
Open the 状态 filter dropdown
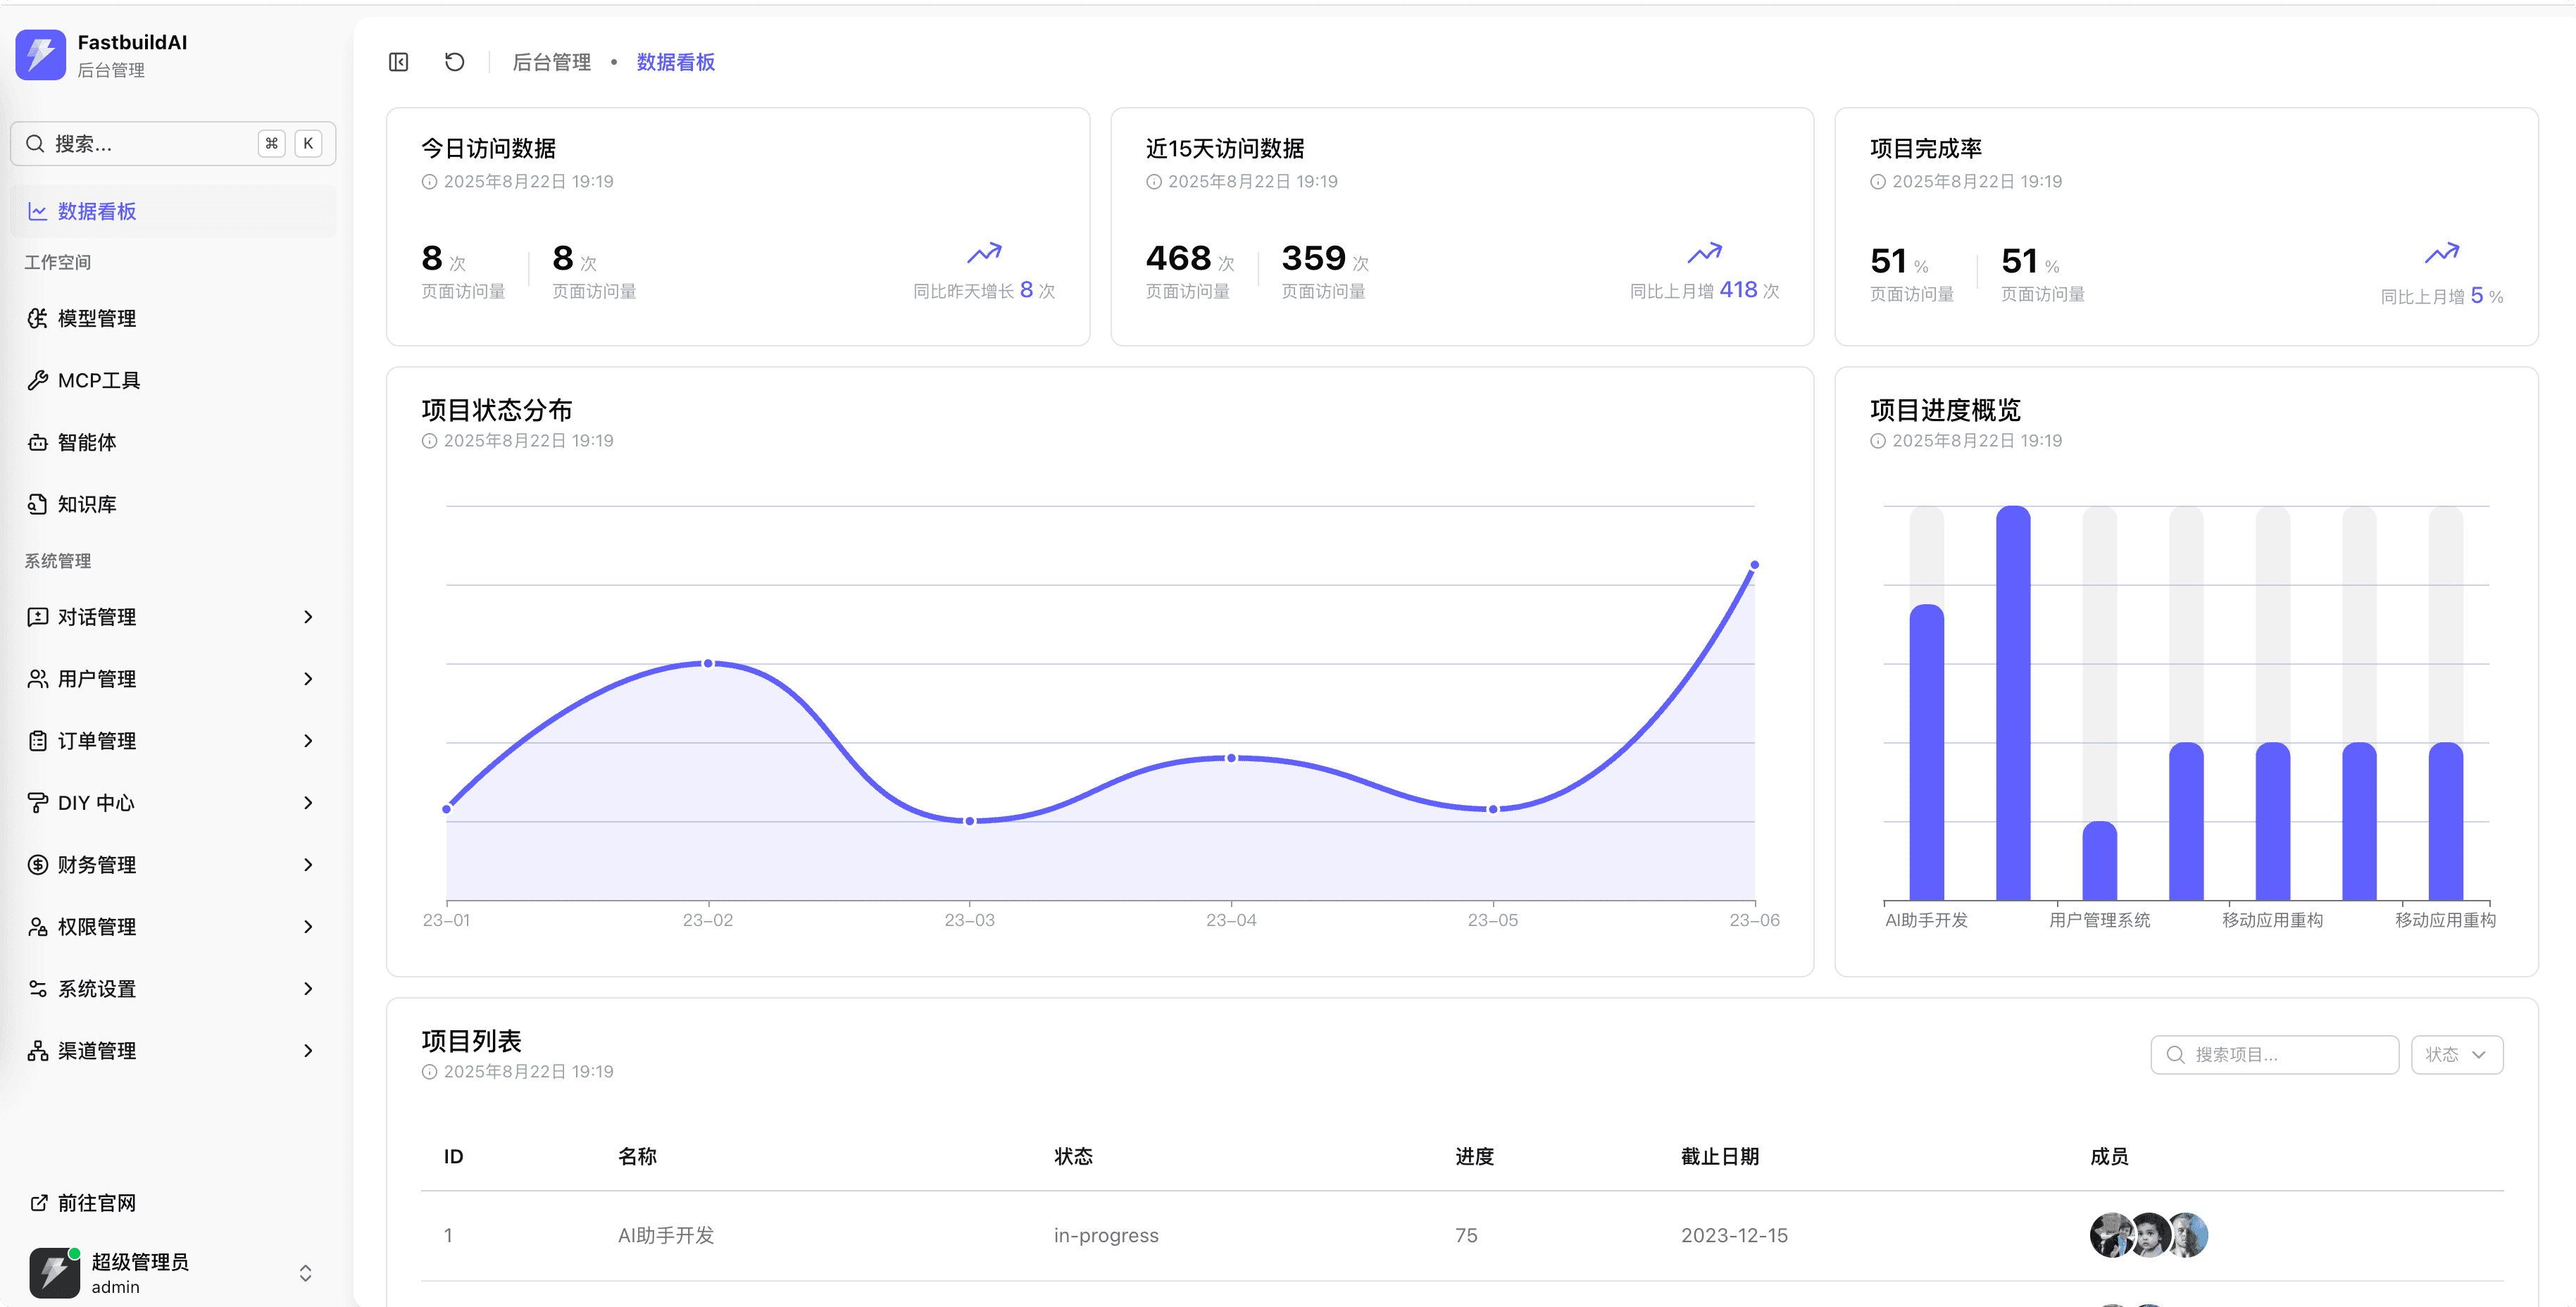[2456, 1055]
